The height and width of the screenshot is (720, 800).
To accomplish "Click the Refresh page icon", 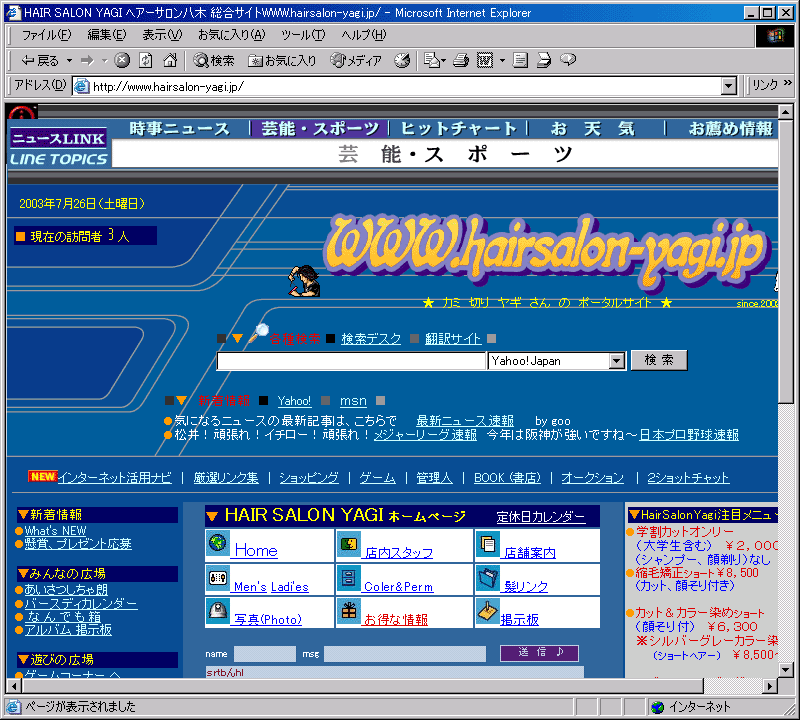I will (x=146, y=60).
